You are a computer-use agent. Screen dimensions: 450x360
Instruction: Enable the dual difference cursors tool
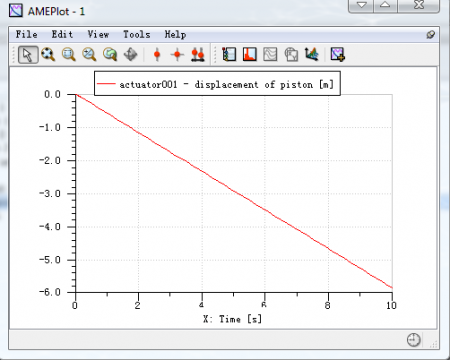click(x=198, y=54)
